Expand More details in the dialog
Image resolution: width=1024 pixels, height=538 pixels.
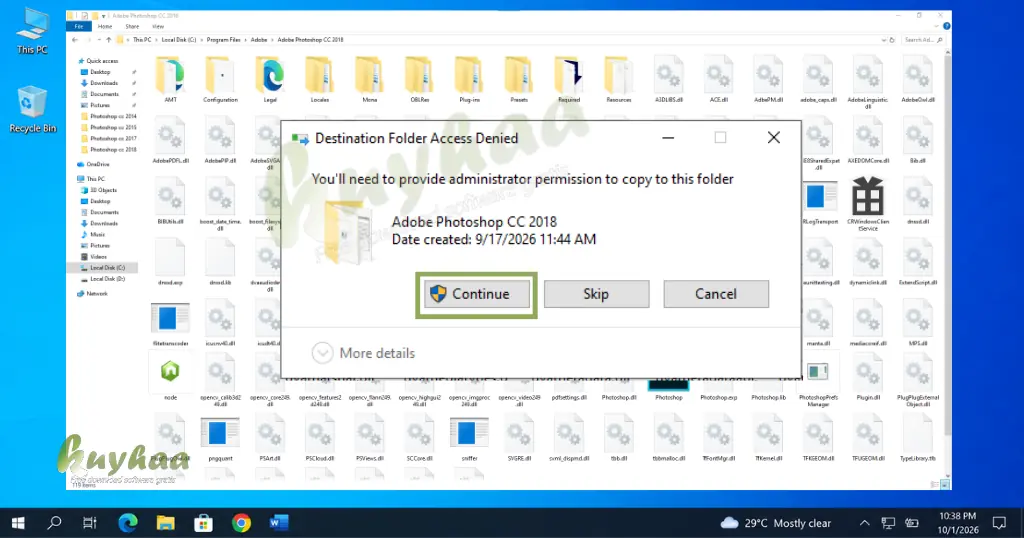[x=363, y=353]
